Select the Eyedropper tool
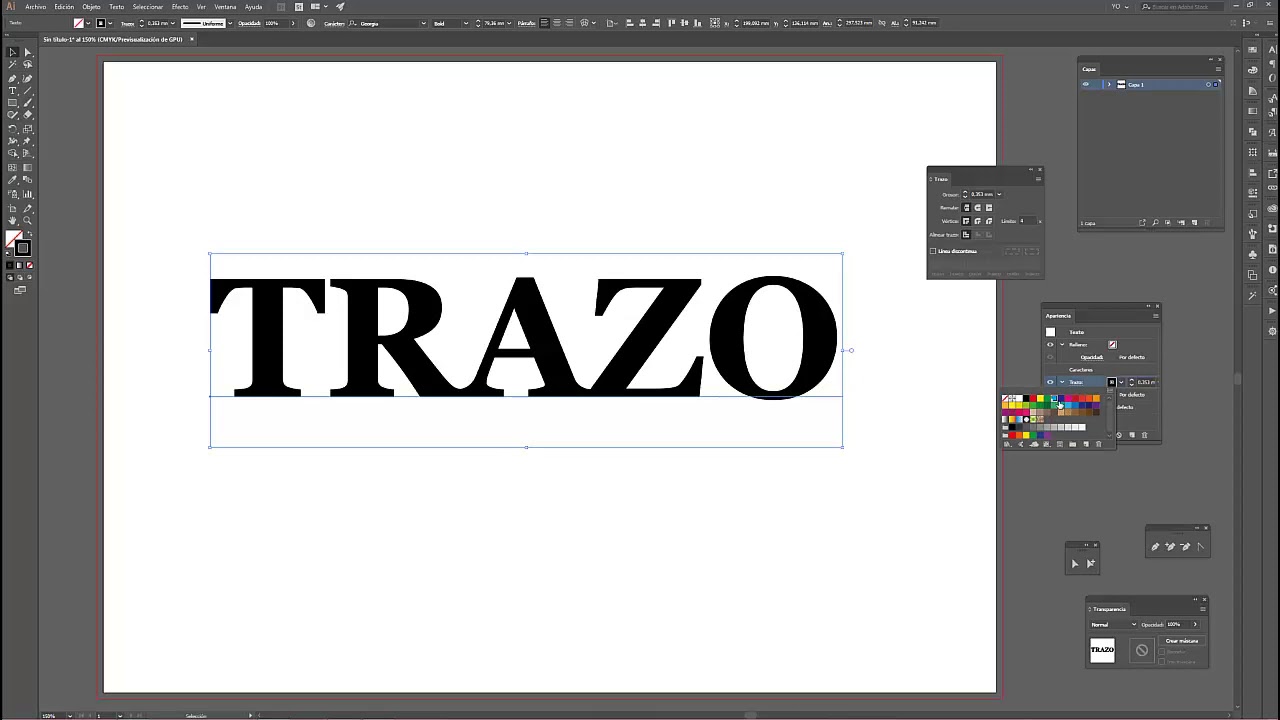 click(x=13, y=179)
